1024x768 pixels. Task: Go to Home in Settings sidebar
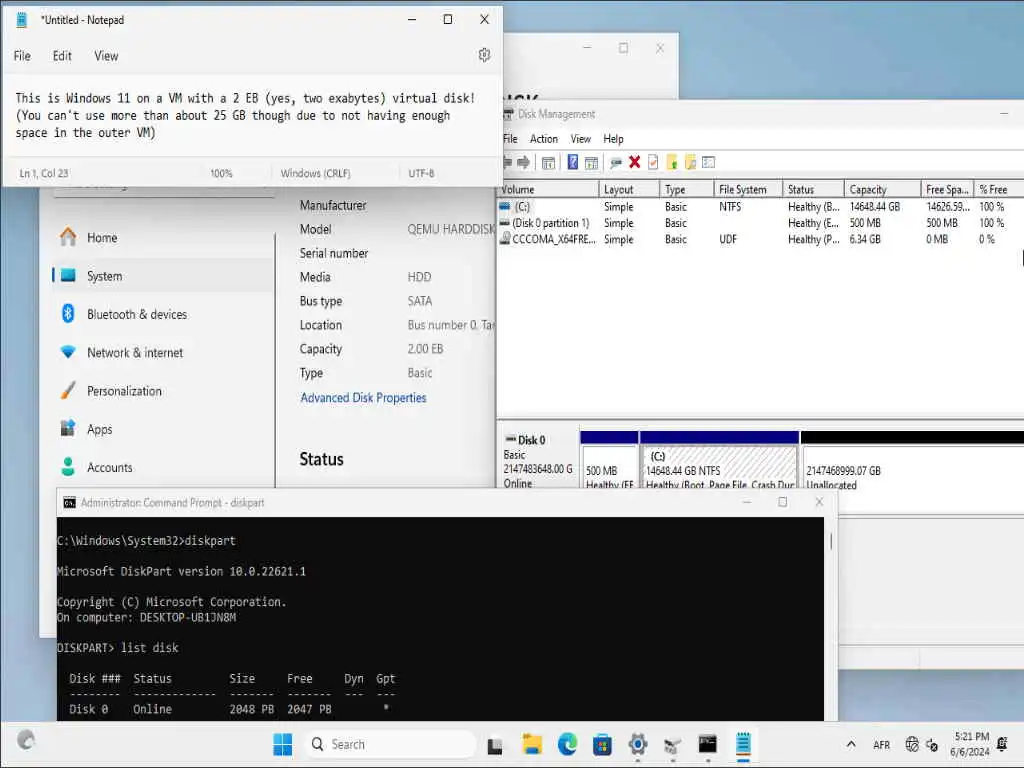163,238
